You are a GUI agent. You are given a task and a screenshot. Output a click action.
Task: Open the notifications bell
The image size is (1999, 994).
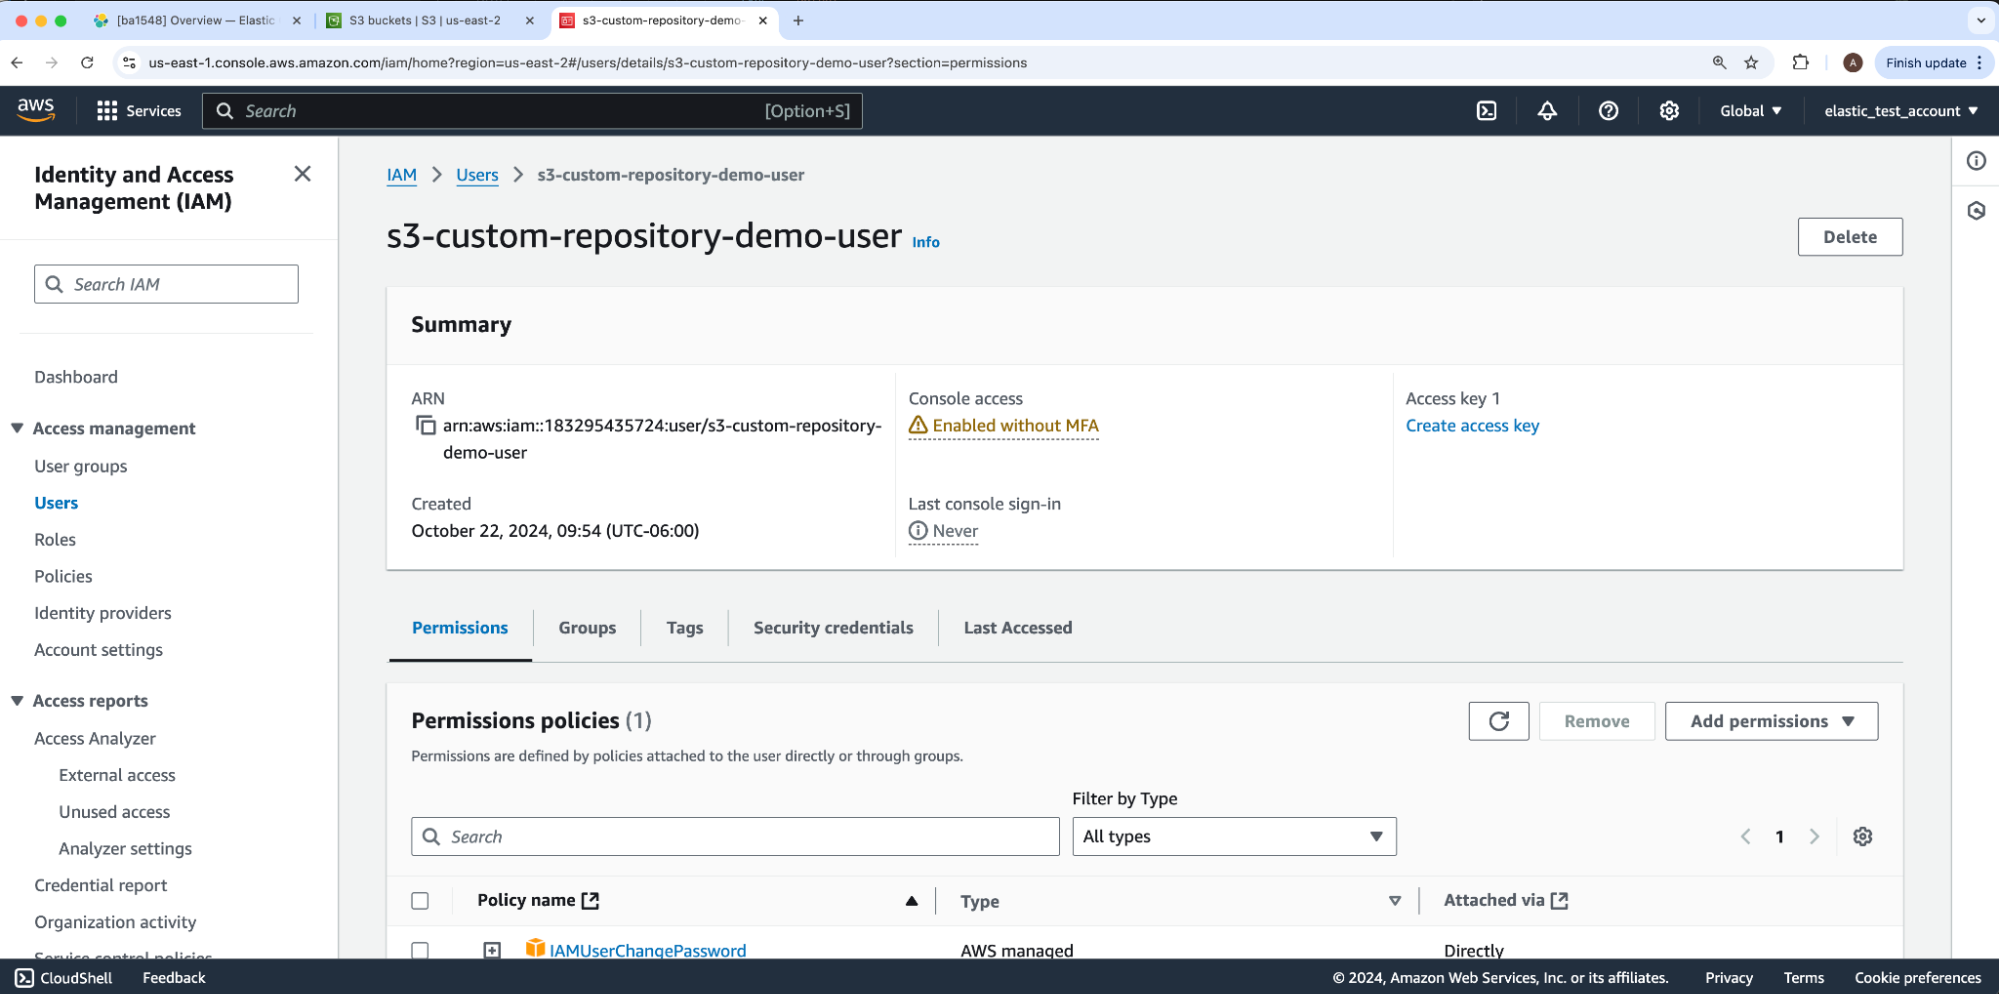coord(1547,111)
